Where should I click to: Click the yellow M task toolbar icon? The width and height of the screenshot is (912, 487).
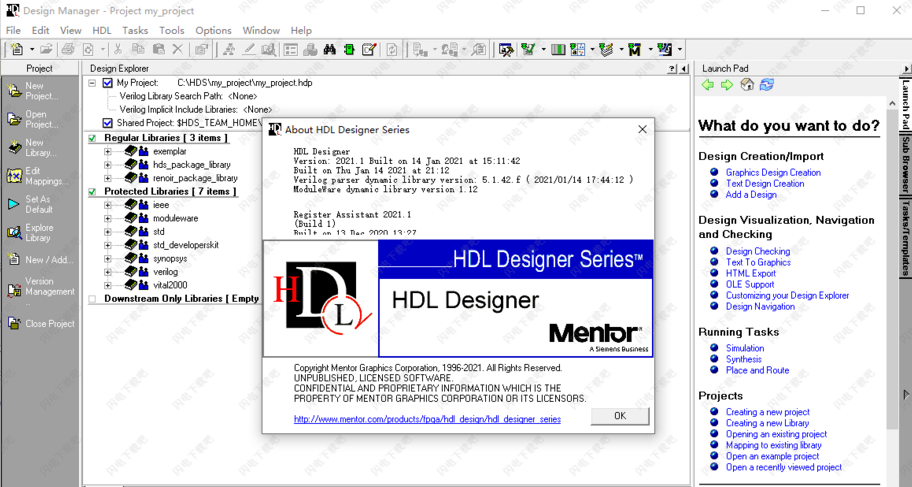(x=635, y=49)
